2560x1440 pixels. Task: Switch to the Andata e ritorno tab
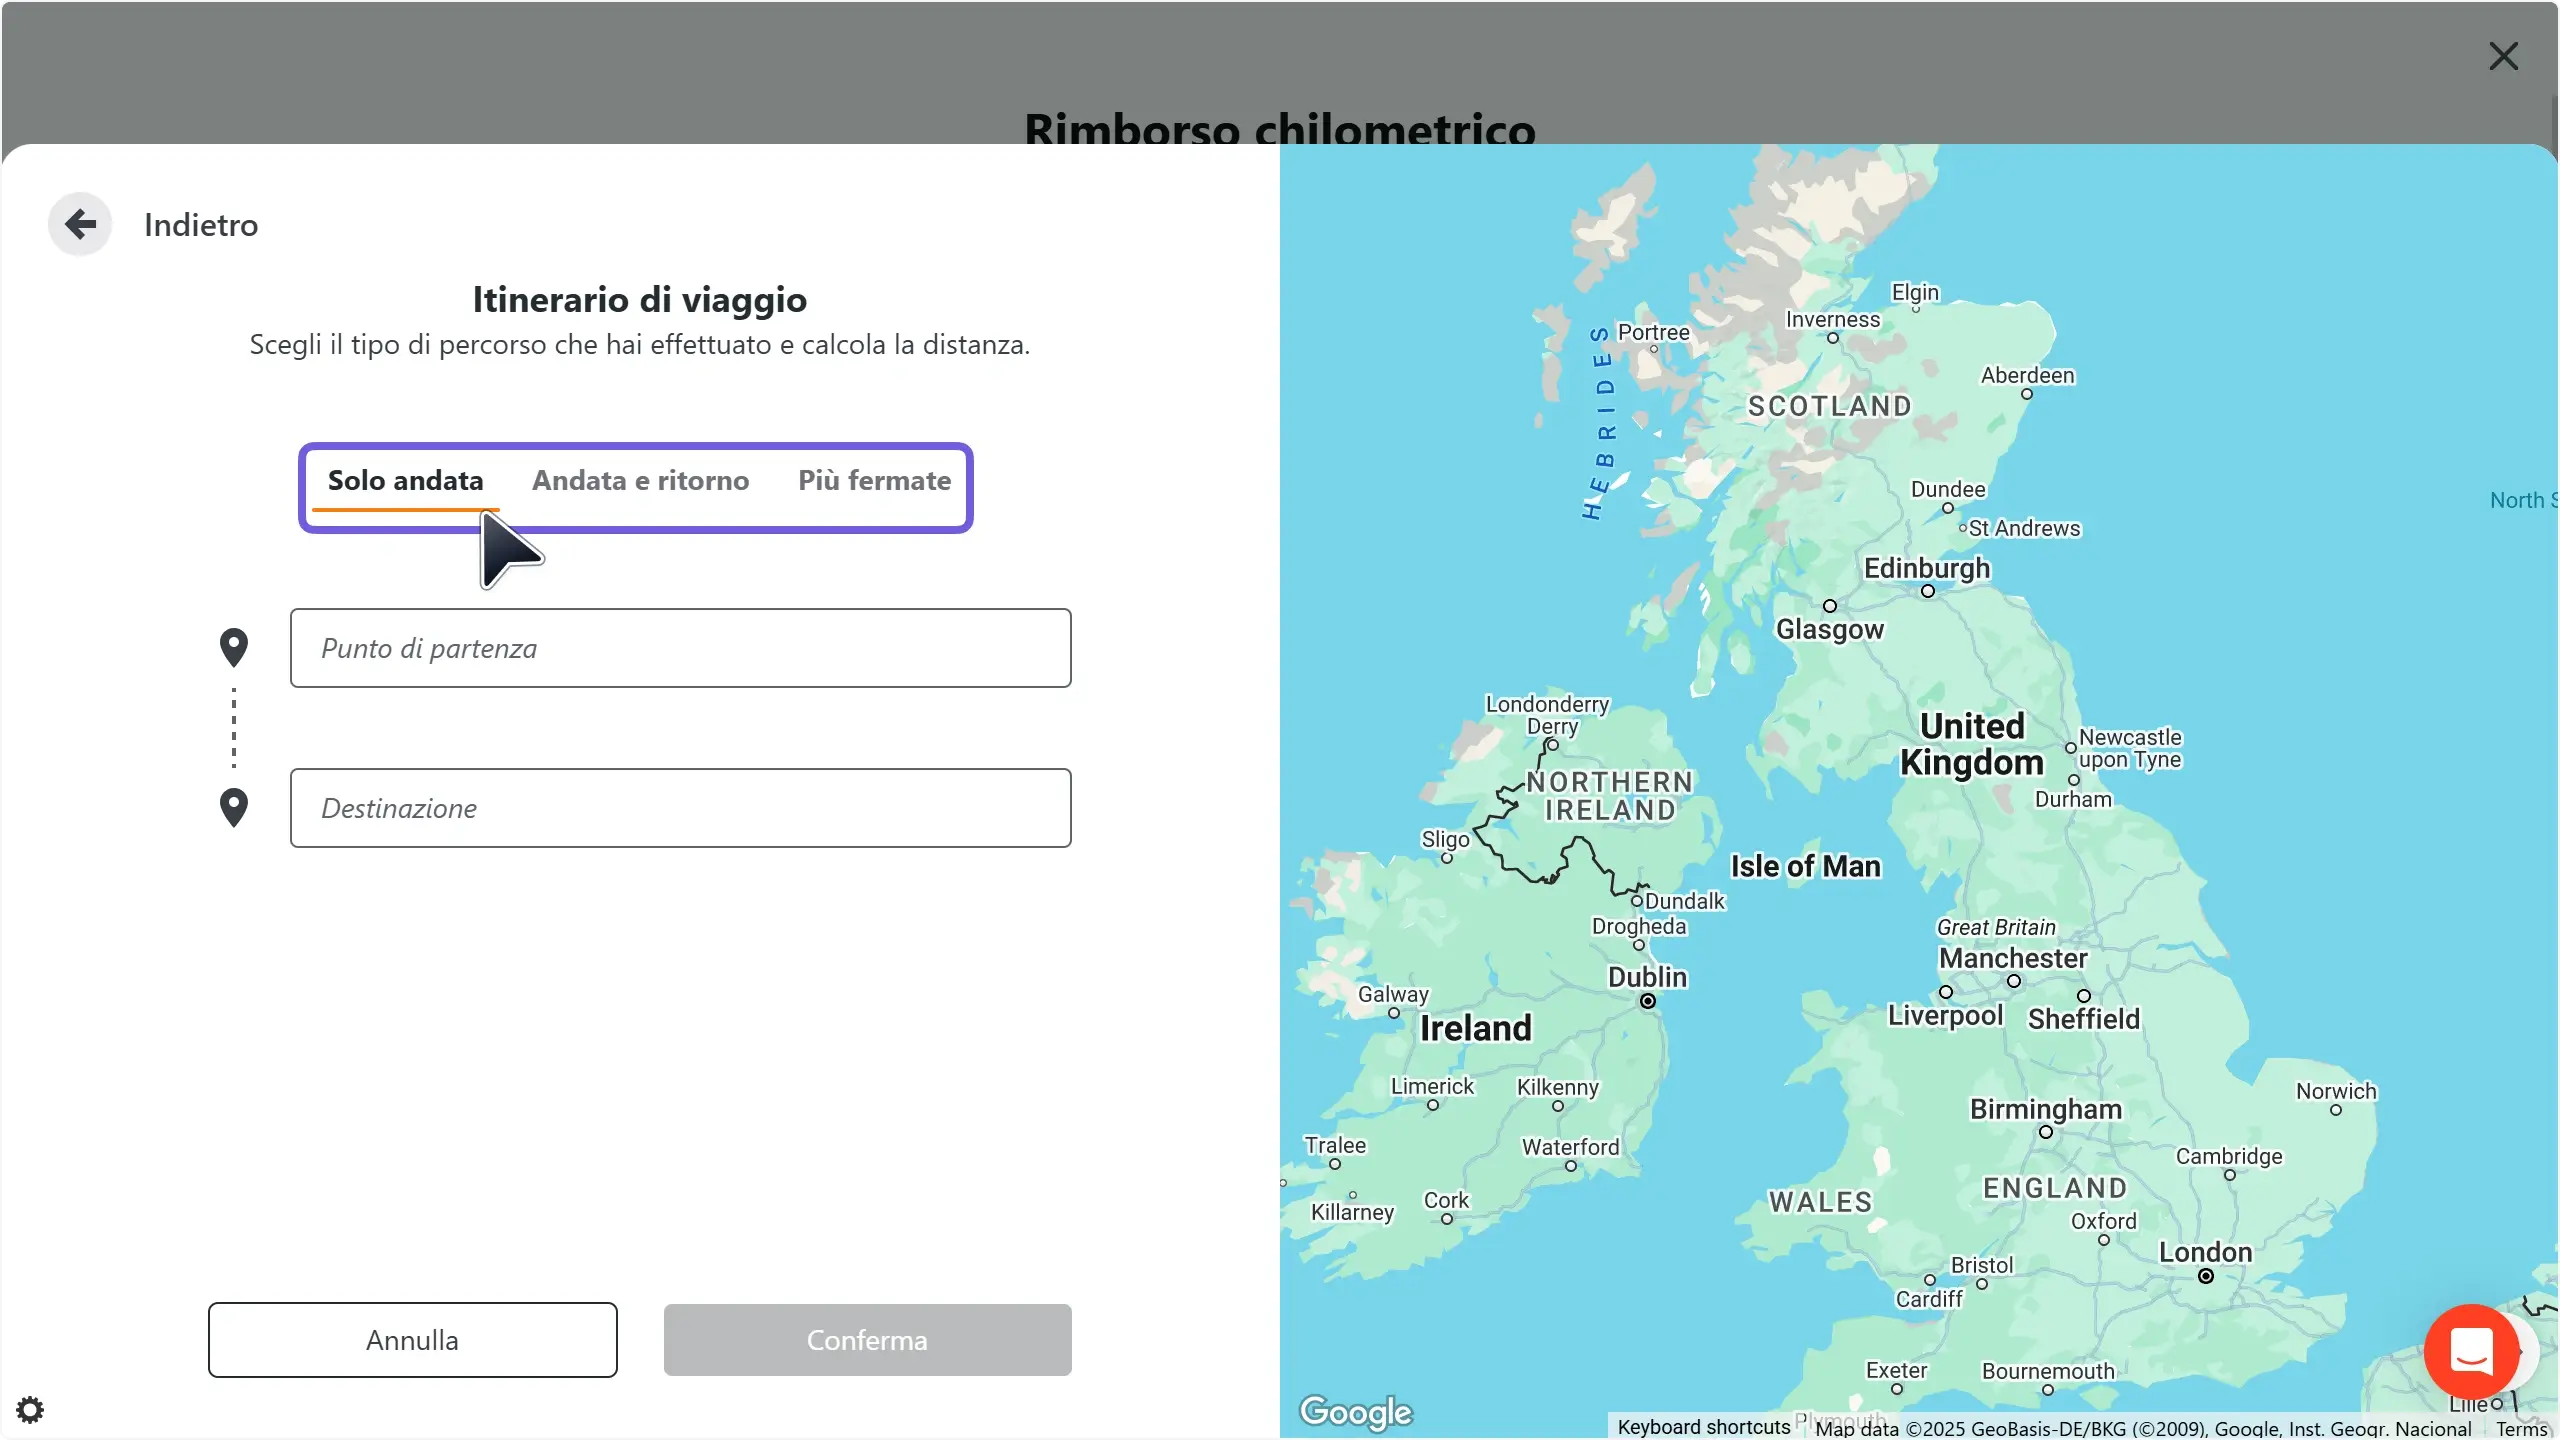coord(640,481)
